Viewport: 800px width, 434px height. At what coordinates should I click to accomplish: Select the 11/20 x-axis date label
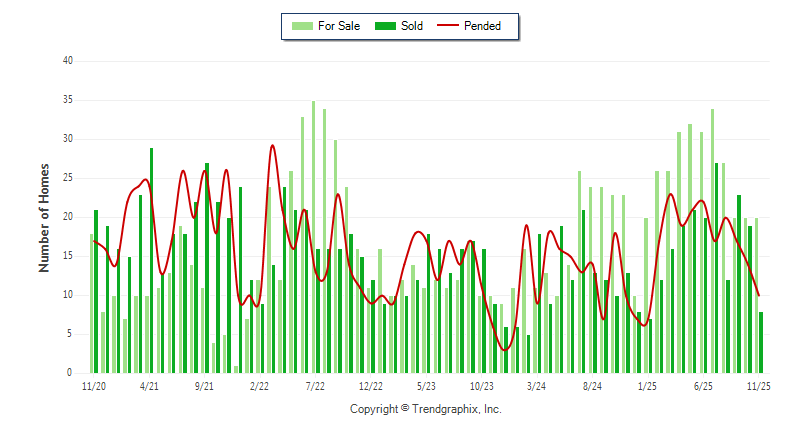(92, 385)
